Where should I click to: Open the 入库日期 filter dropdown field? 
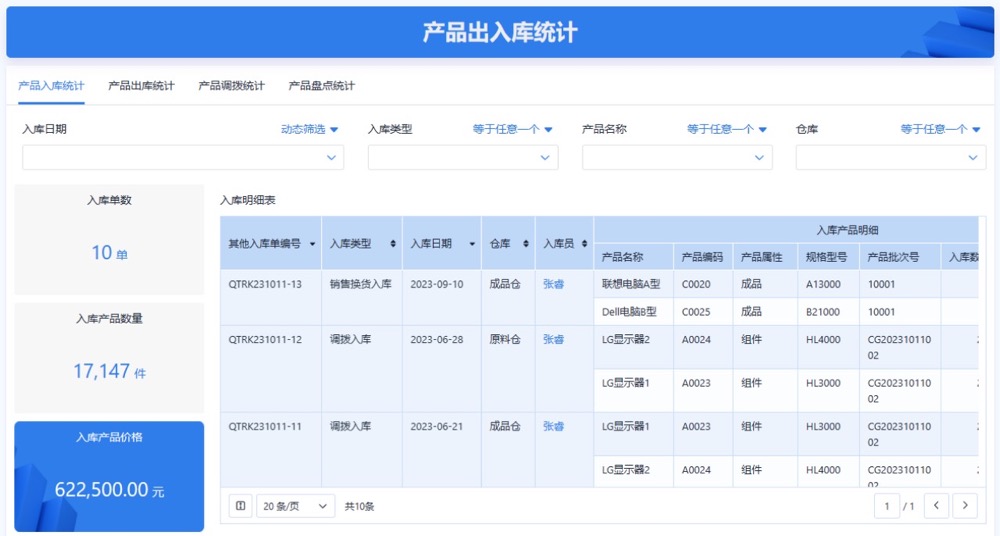pyautogui.click(x=183, y=158)
